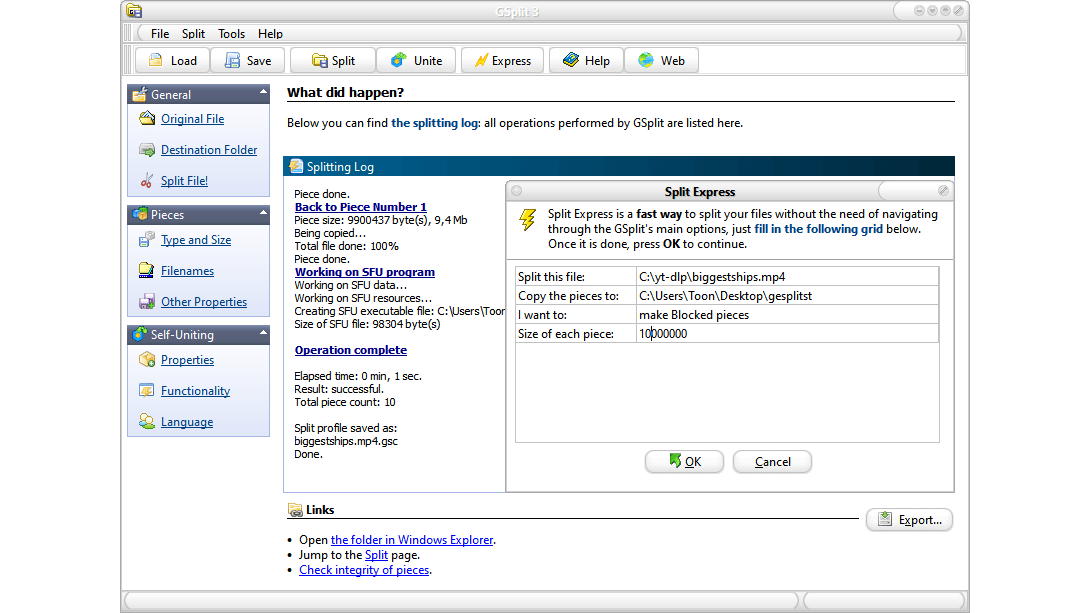1090x613 pixels.
Task: Click the Split Express dialog top-right button
Action: click(x=943, y=190)
